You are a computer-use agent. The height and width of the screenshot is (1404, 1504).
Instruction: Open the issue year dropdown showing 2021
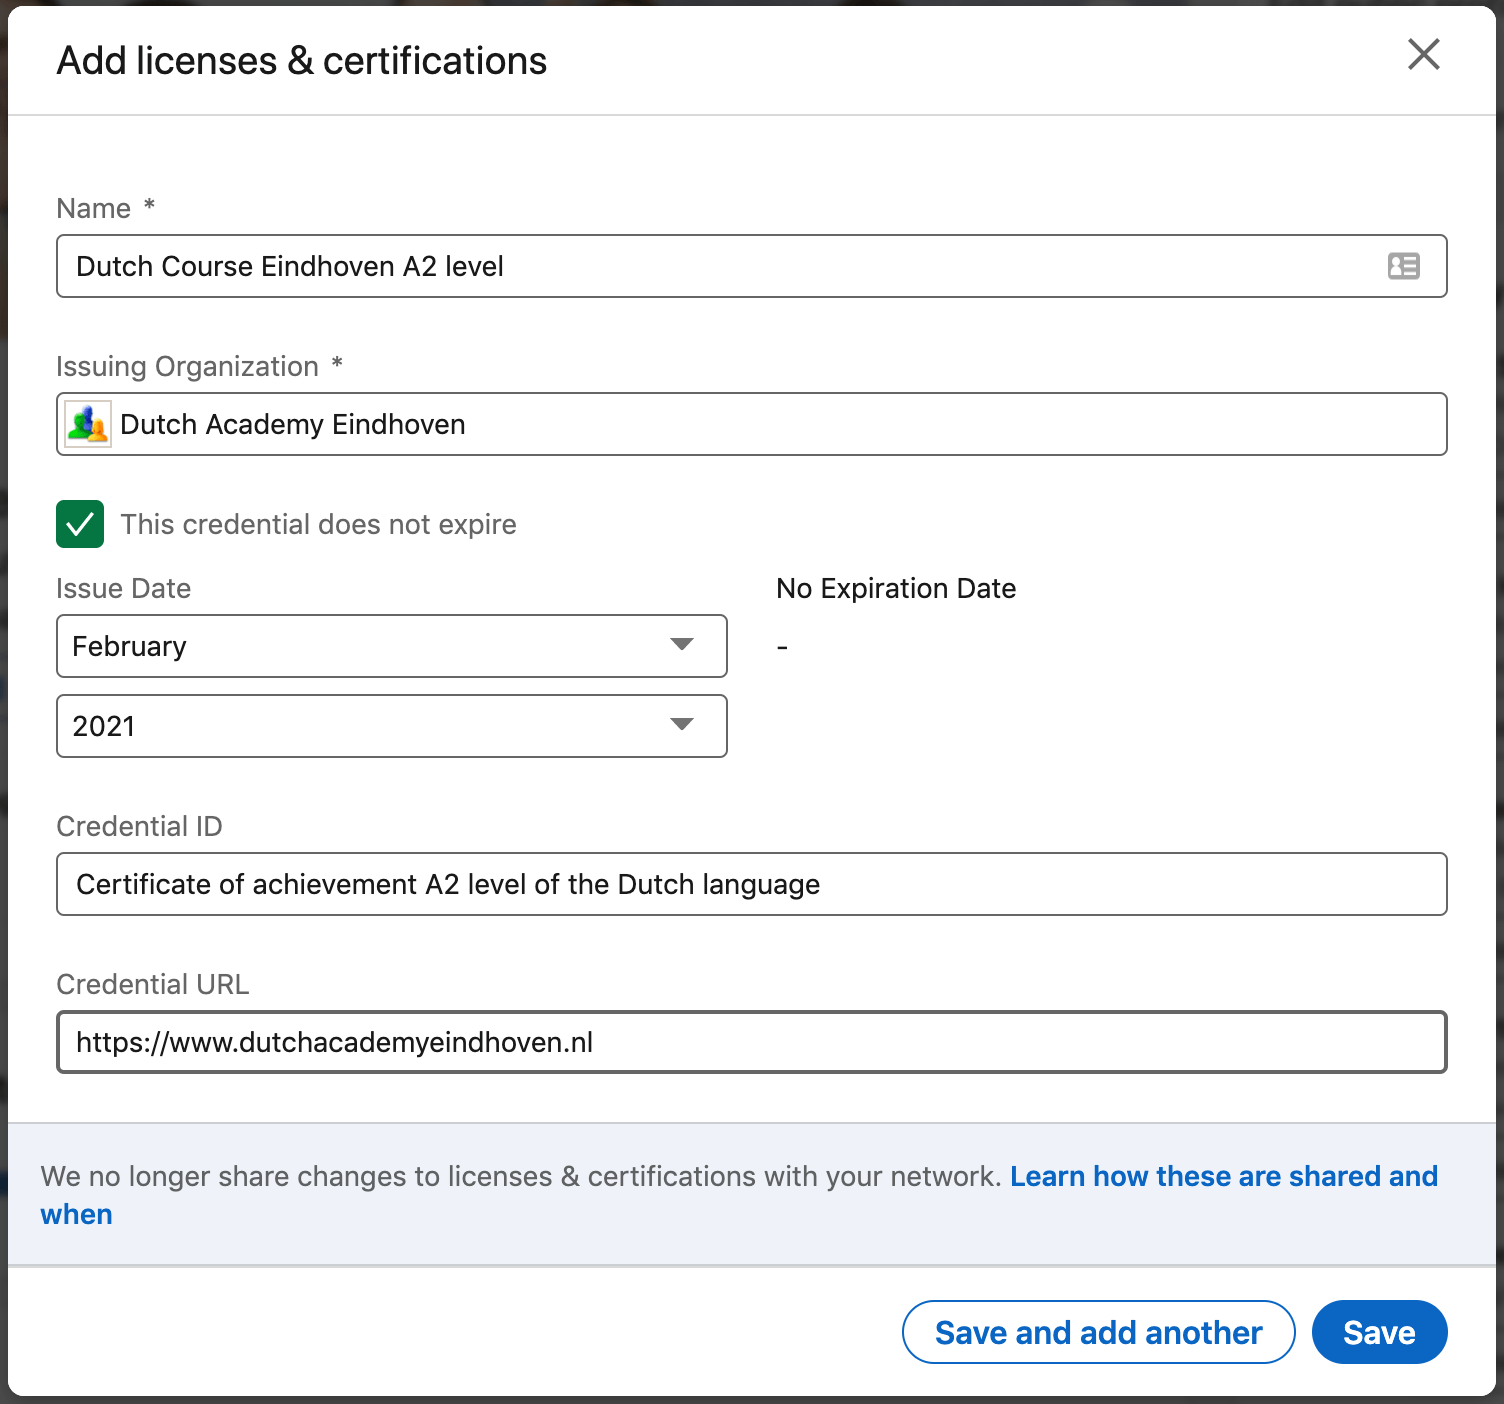392,726
